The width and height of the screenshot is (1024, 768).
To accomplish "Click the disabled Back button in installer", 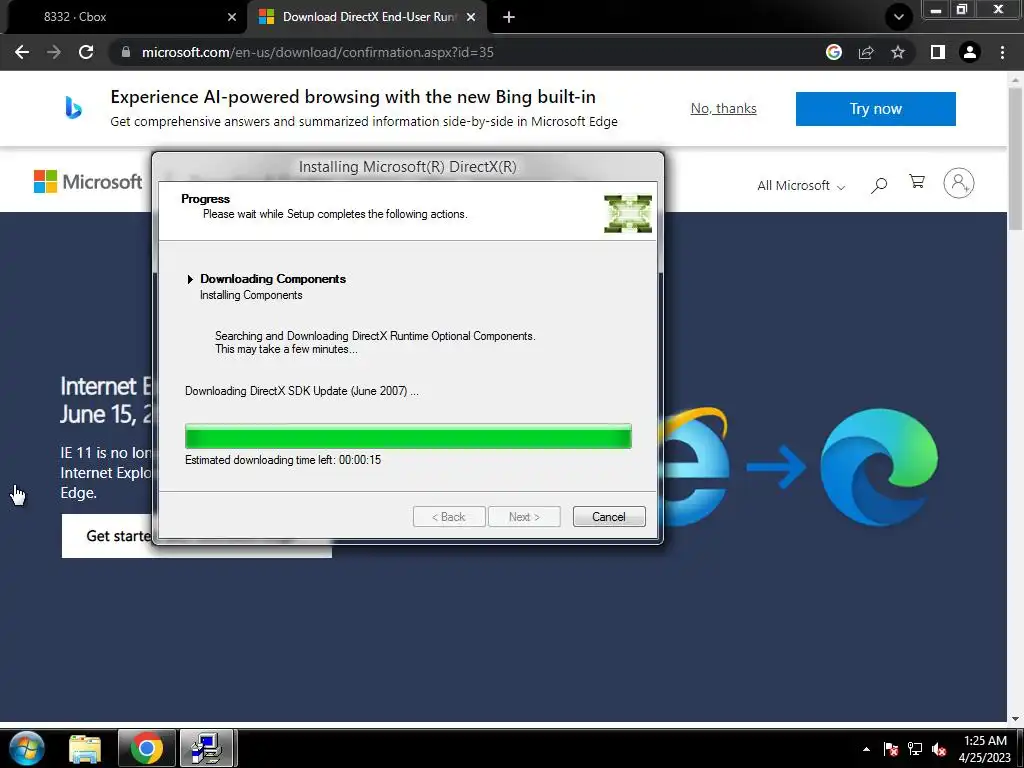I will 449,517.
